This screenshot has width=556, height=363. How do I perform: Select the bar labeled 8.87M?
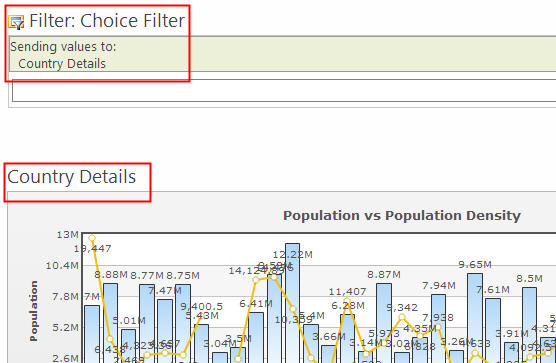384,323
